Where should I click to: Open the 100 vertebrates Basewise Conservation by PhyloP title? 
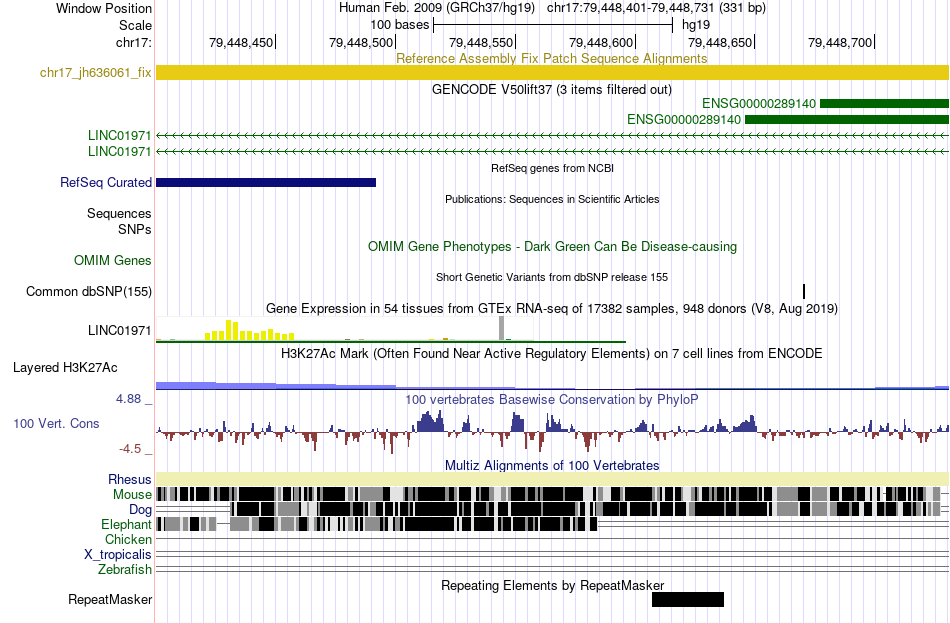(x=552, y=399)
